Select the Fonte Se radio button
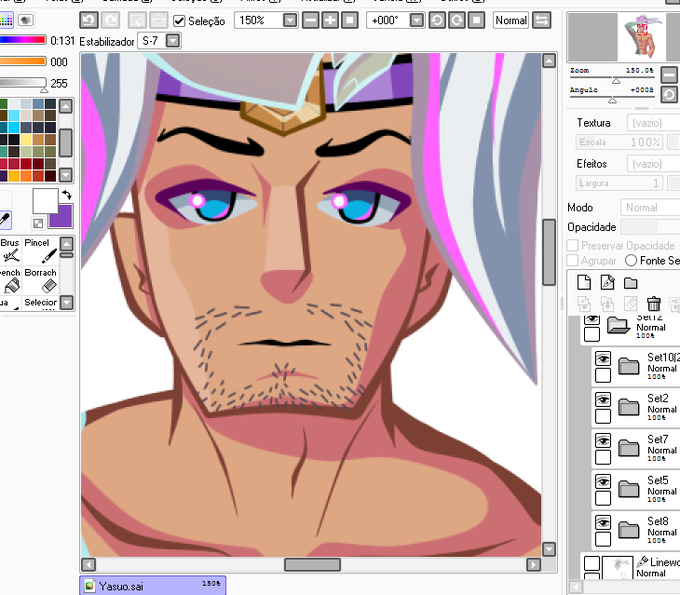 pyautogui.click(x=631, y=260)
